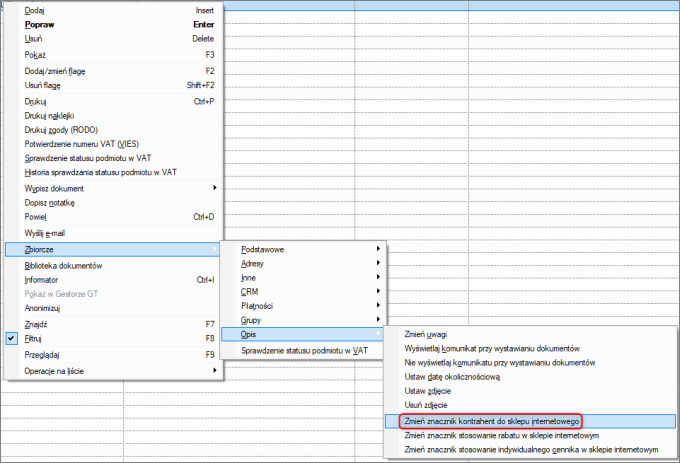Viewport: 680px width, 463px height.
Task: Select Potwierdzenie numeru VAT (VIES)
Action: pos(113,144)
